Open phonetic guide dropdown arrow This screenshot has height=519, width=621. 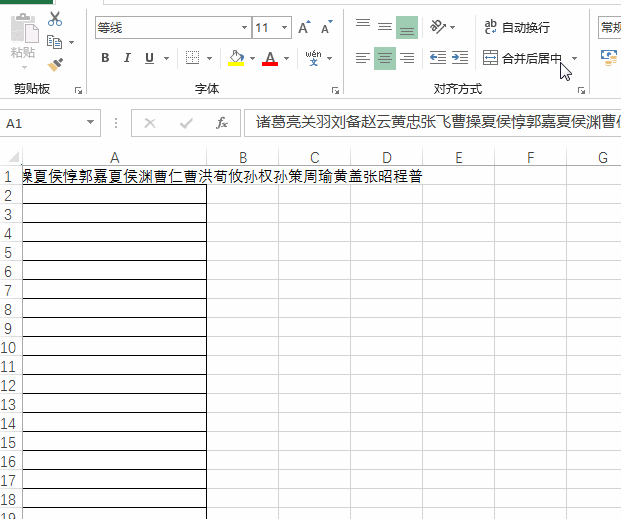[330, 59]
